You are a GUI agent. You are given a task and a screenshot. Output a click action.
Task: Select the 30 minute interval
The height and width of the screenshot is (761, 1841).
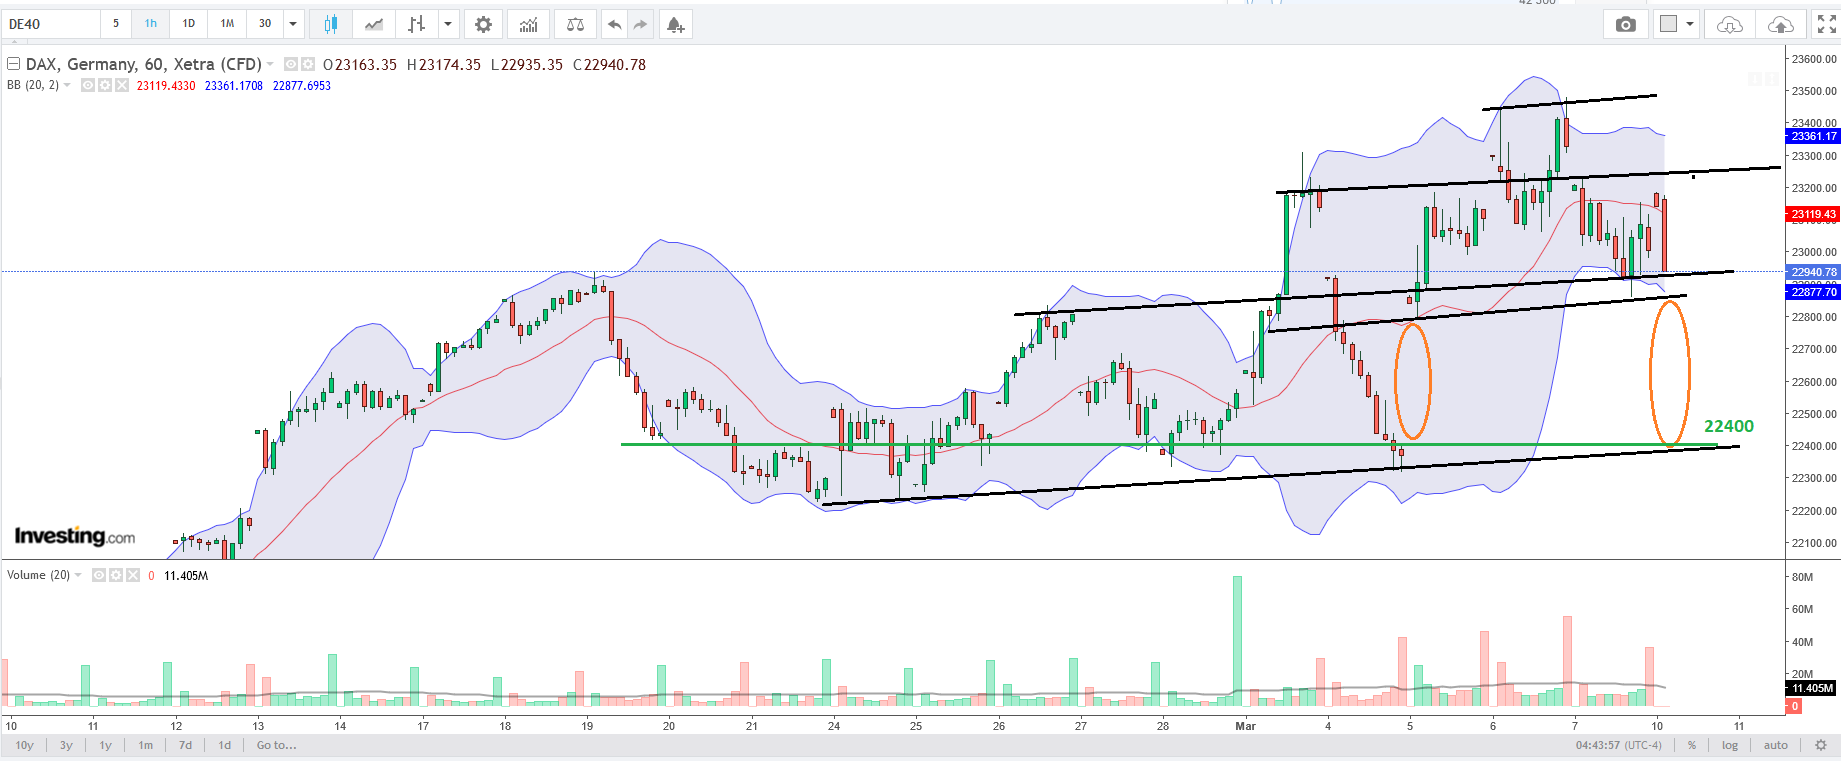pyautogui.click(x=265, y=24)
